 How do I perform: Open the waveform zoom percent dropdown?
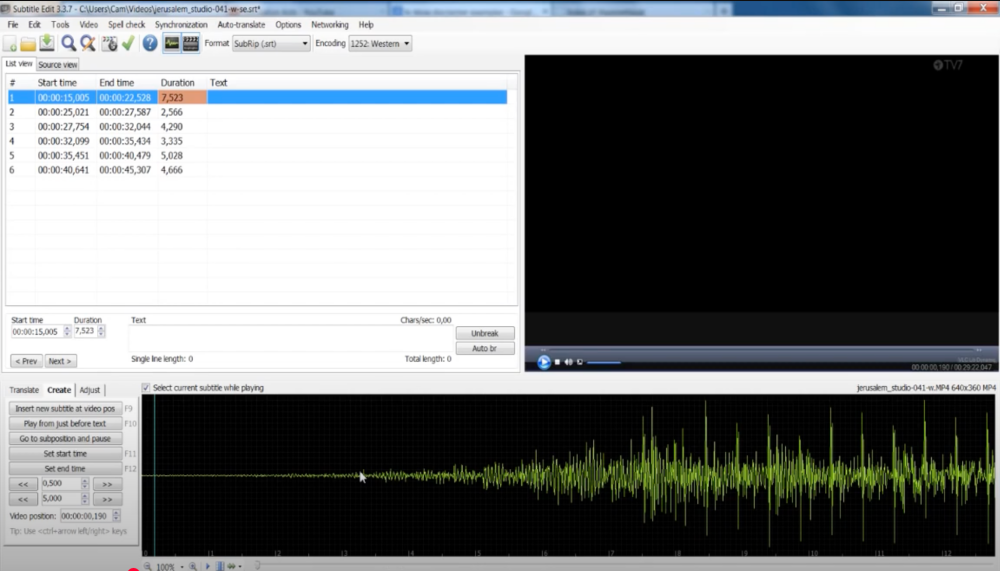click(x=182, y=567)
